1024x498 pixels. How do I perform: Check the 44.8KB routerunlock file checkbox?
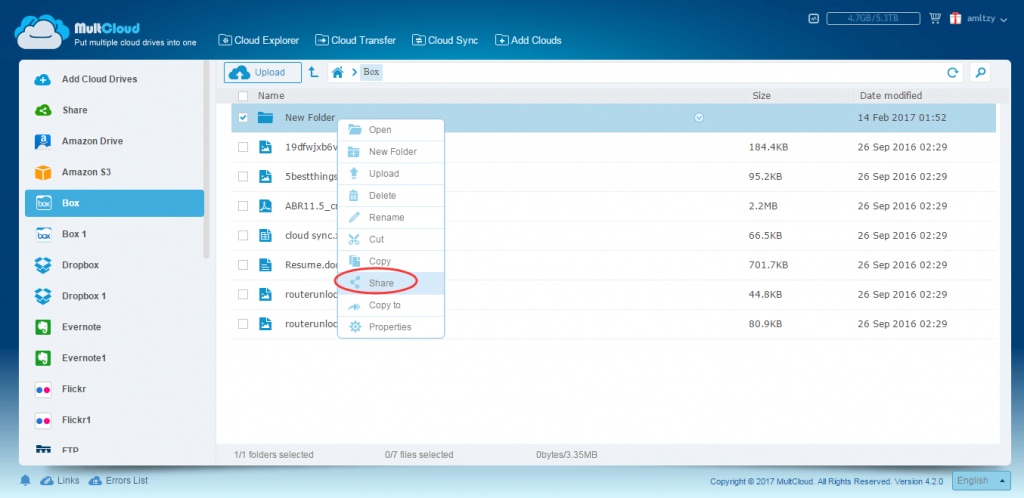(243, 294)
